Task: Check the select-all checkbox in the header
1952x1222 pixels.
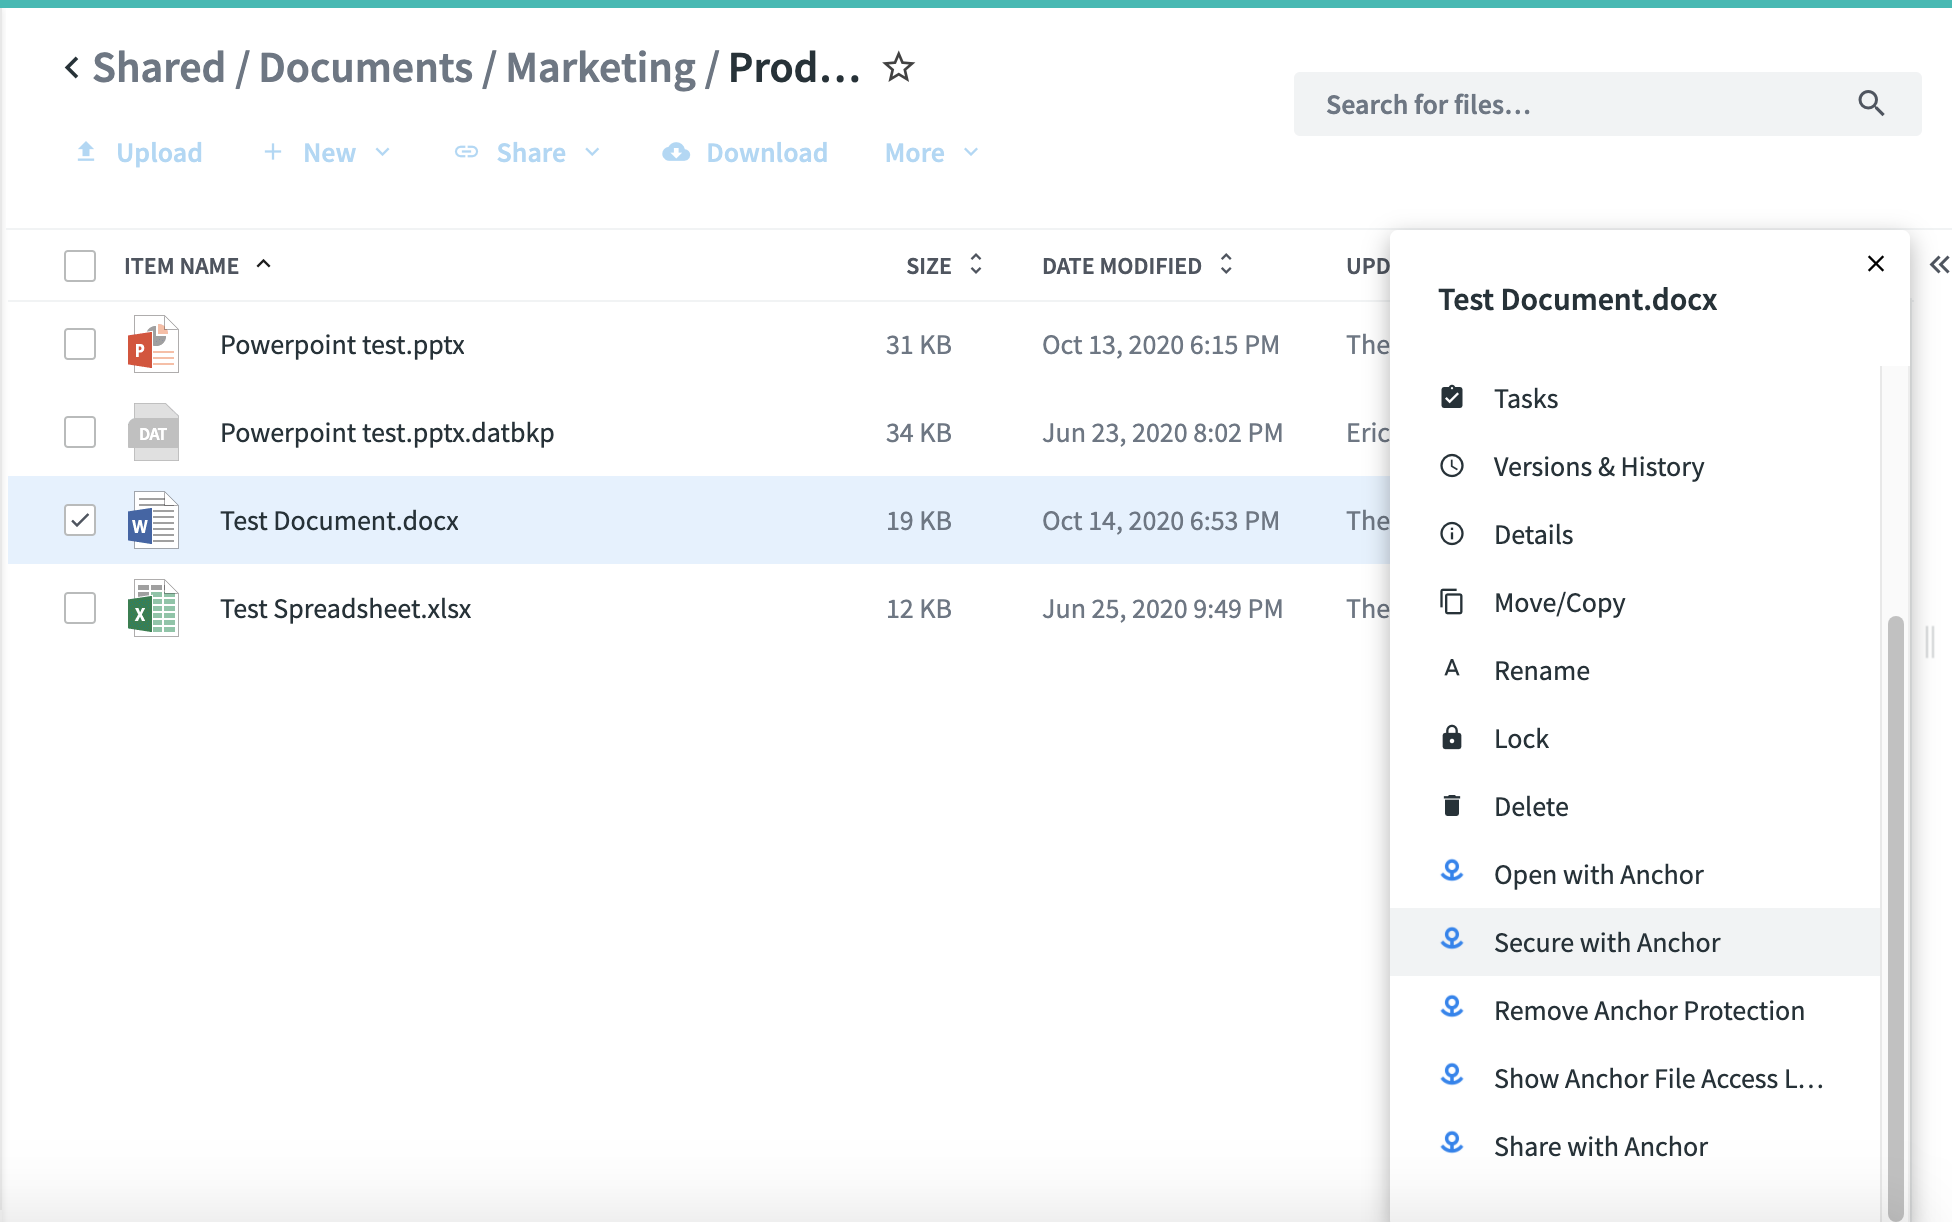Action: 80,266
